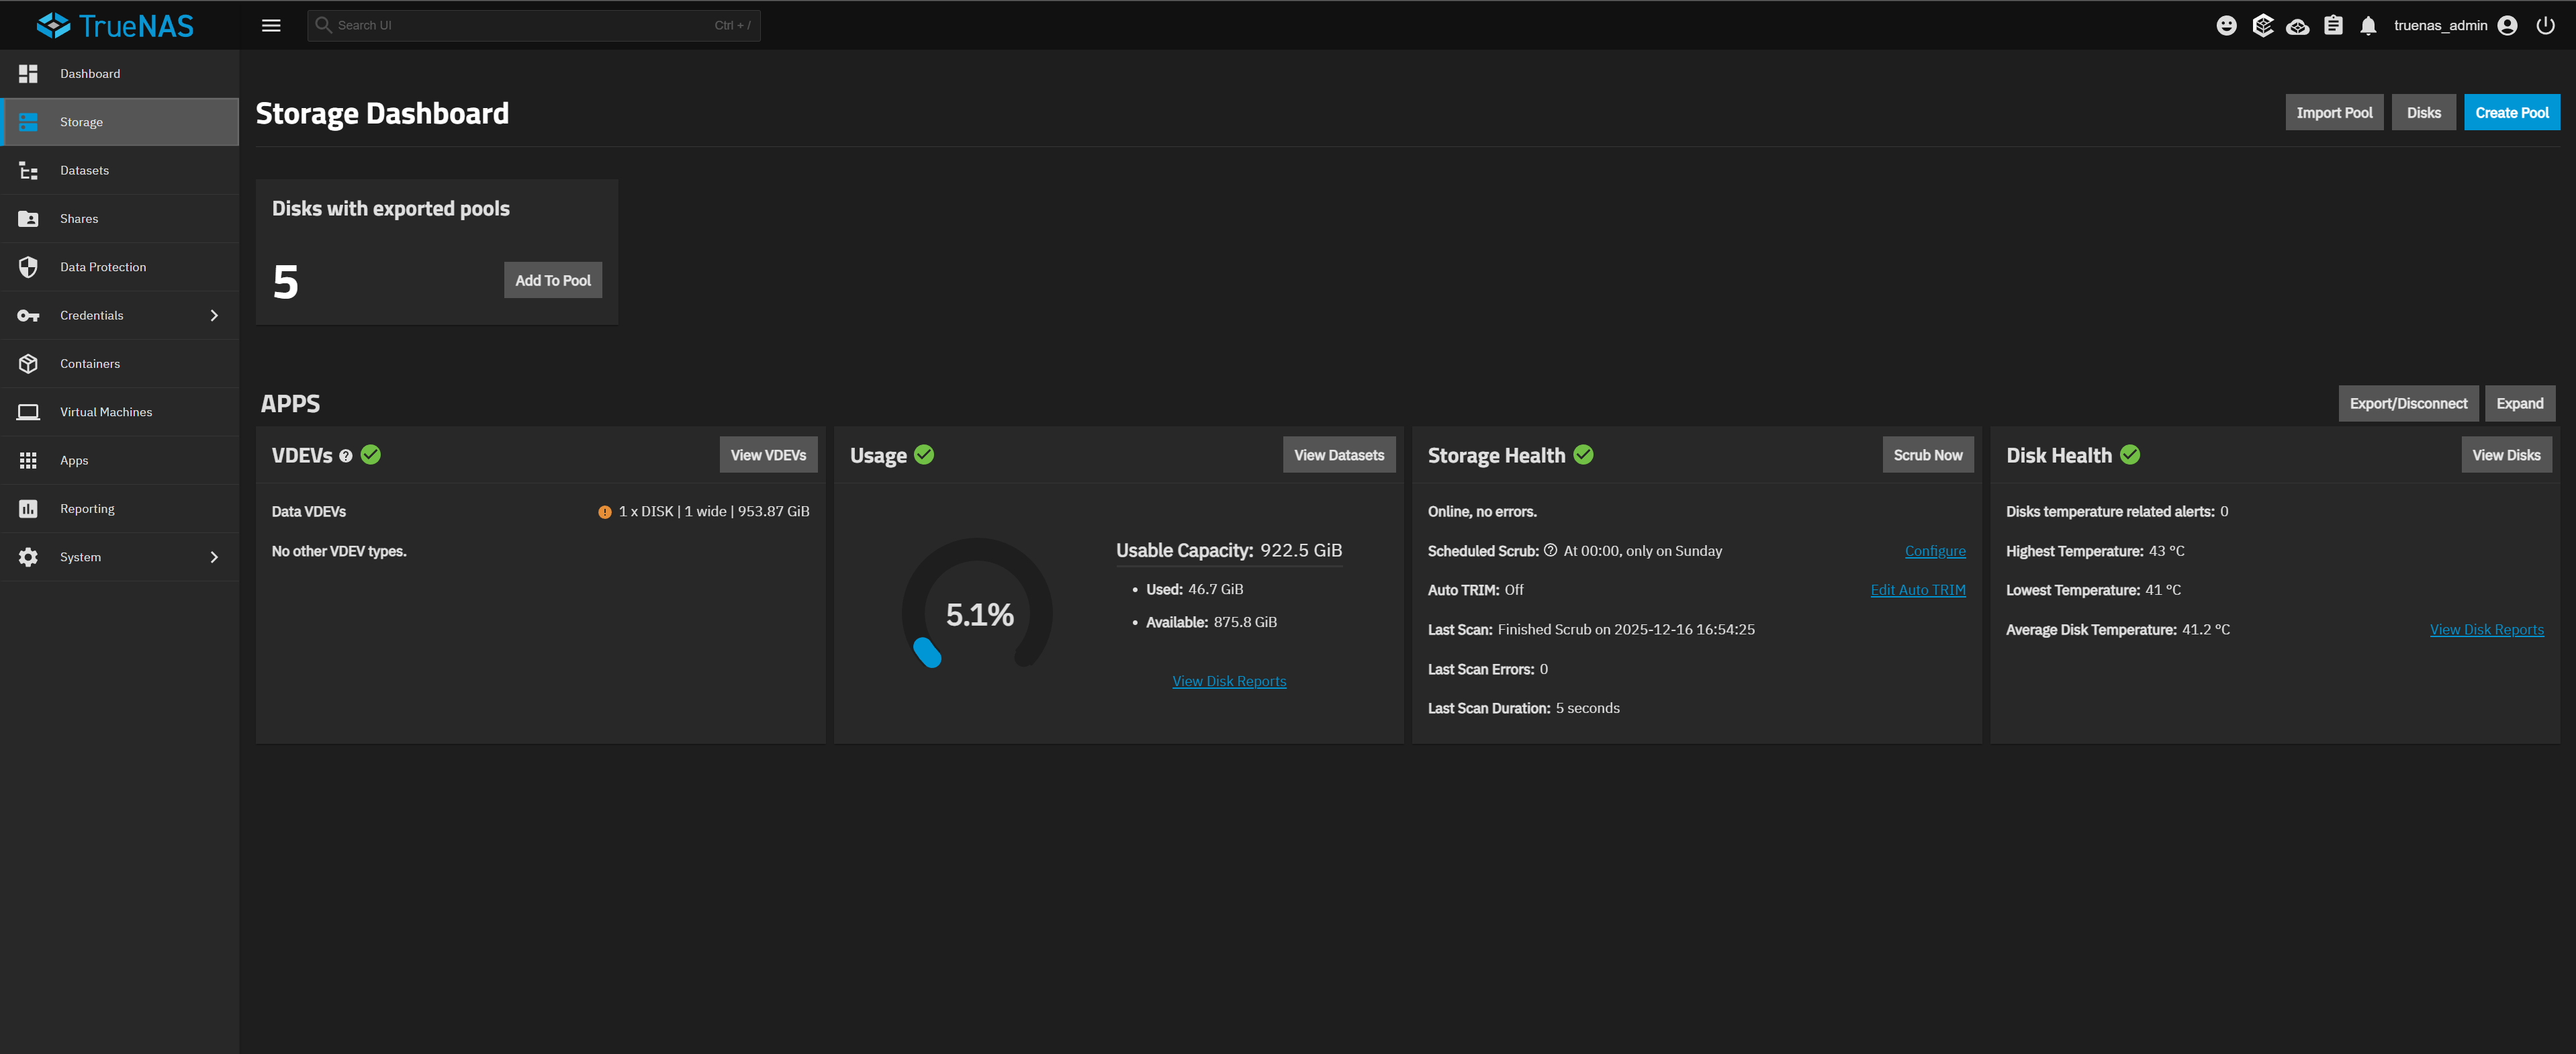Focus the Search UI input field
Screen dimensions: 2576x1054
coord(520,26)
